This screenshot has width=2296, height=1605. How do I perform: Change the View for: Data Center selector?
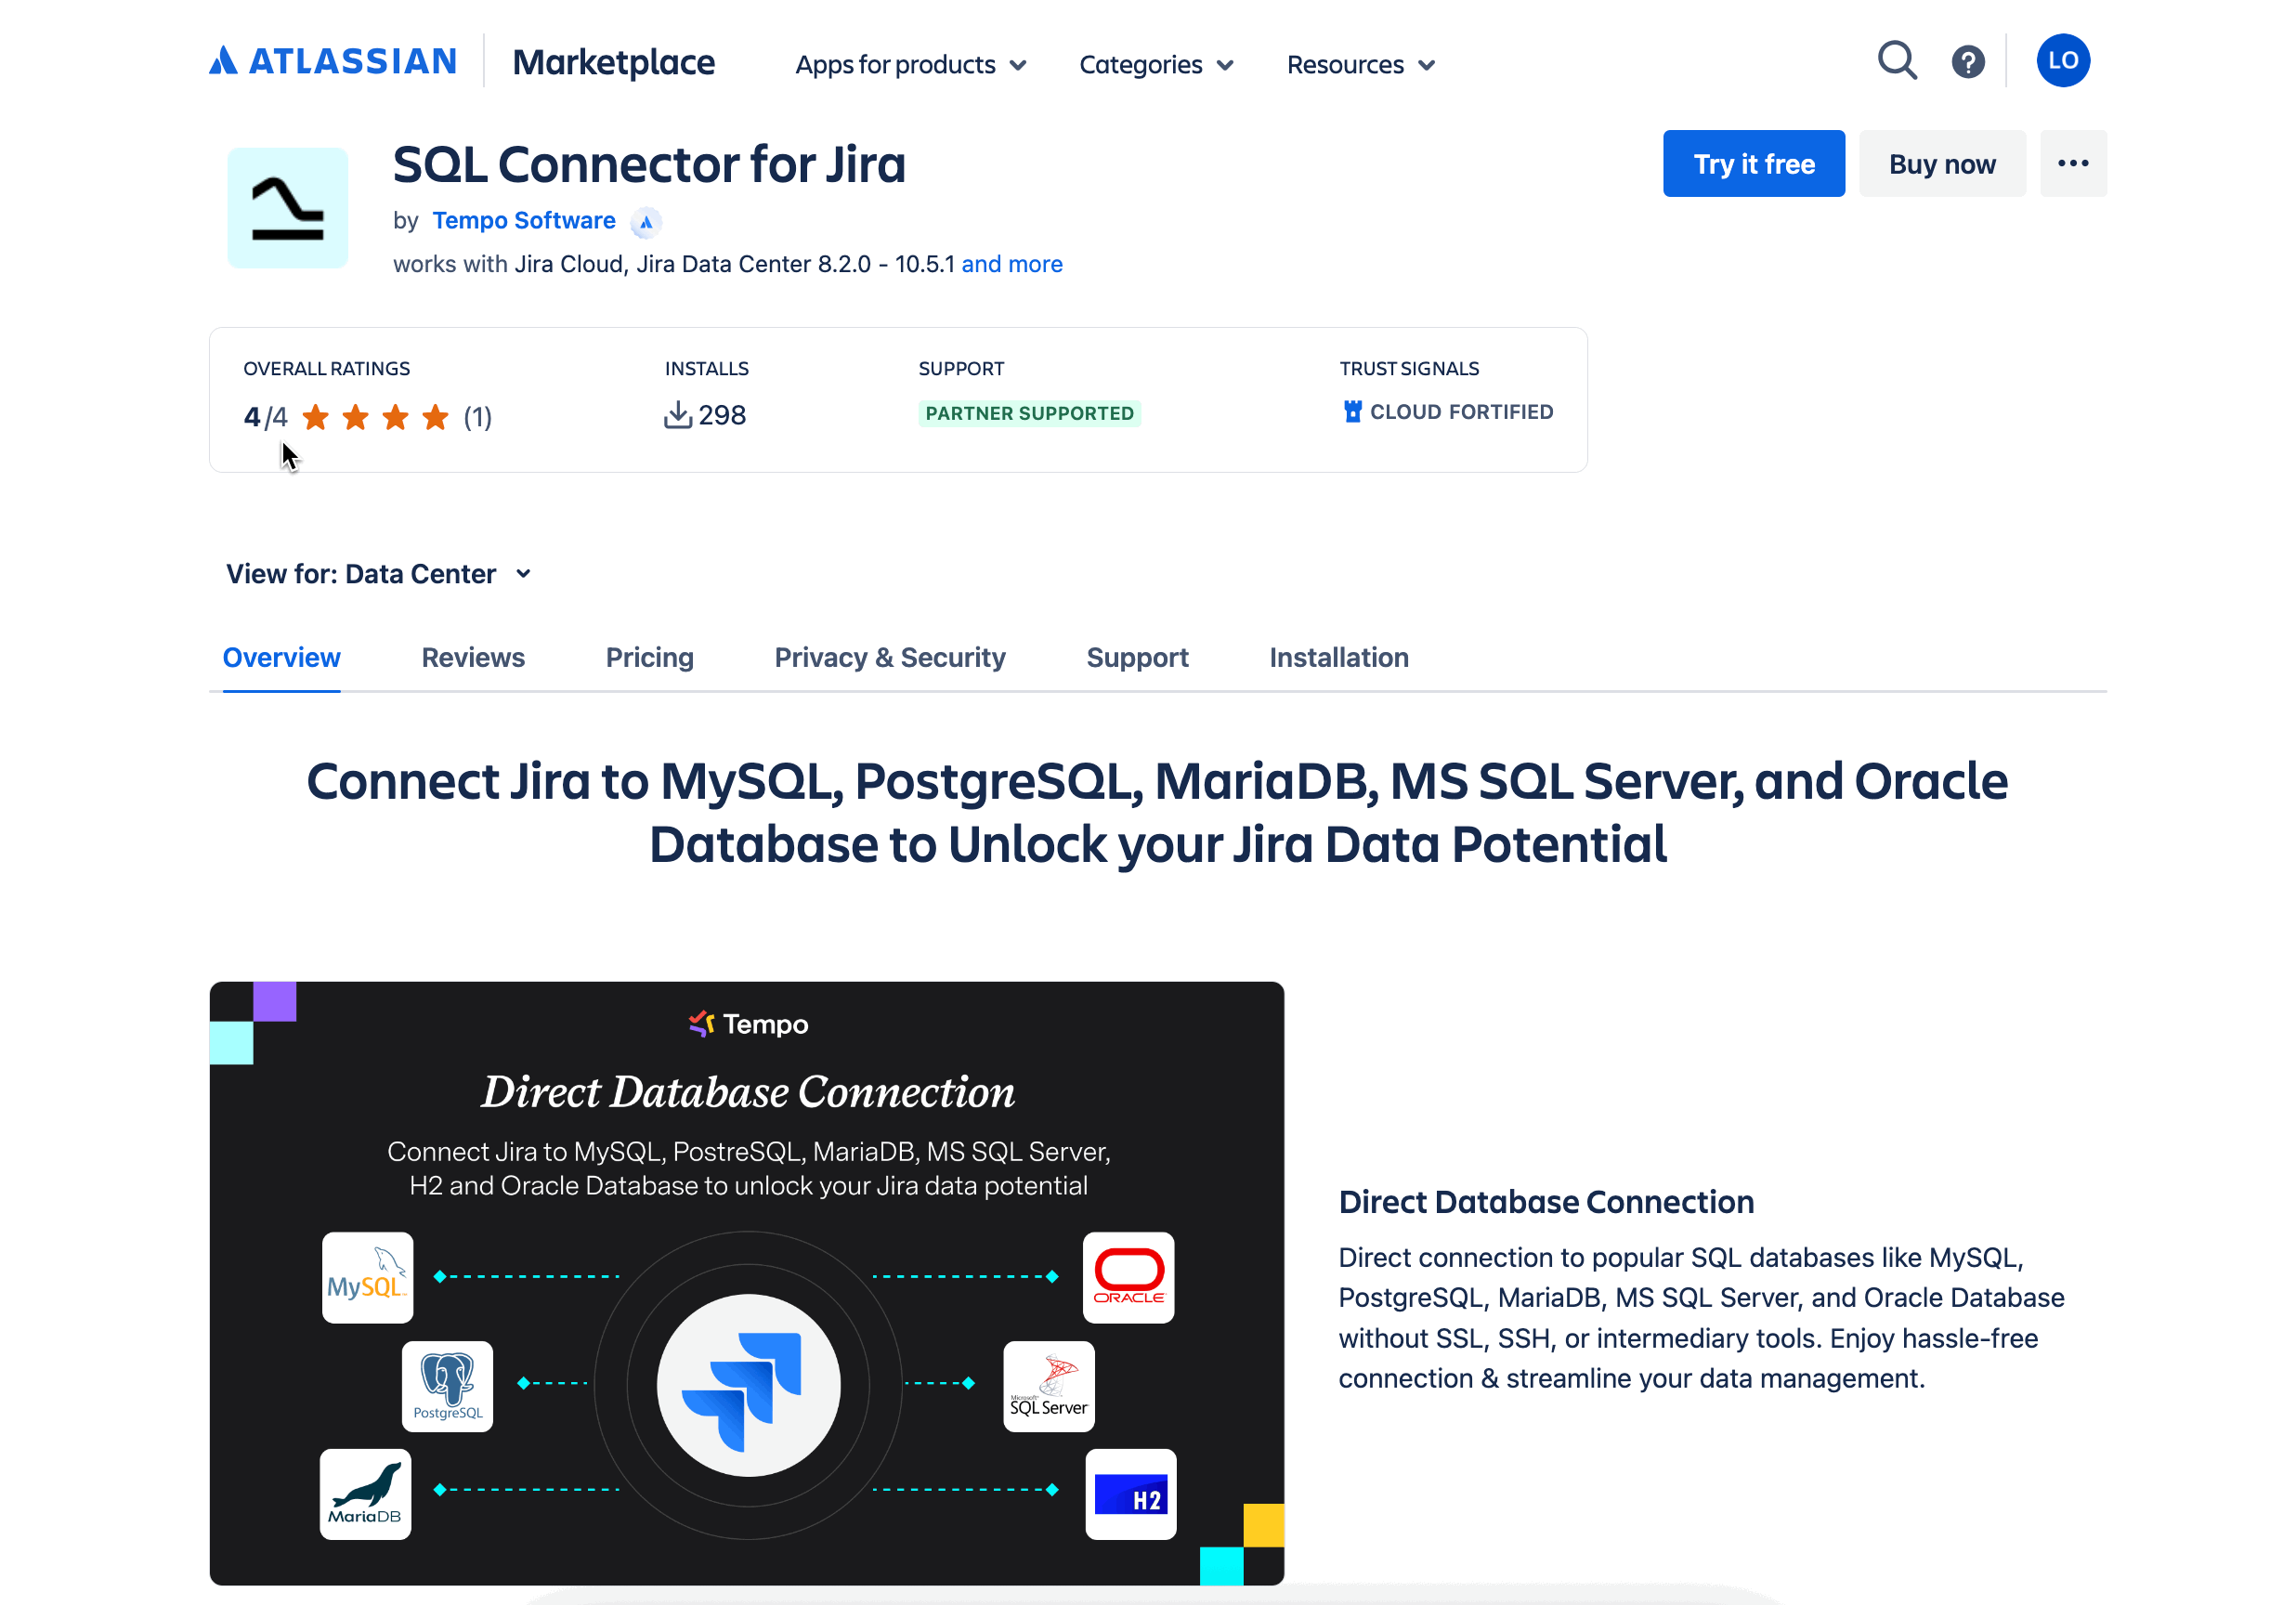(379, 573)
